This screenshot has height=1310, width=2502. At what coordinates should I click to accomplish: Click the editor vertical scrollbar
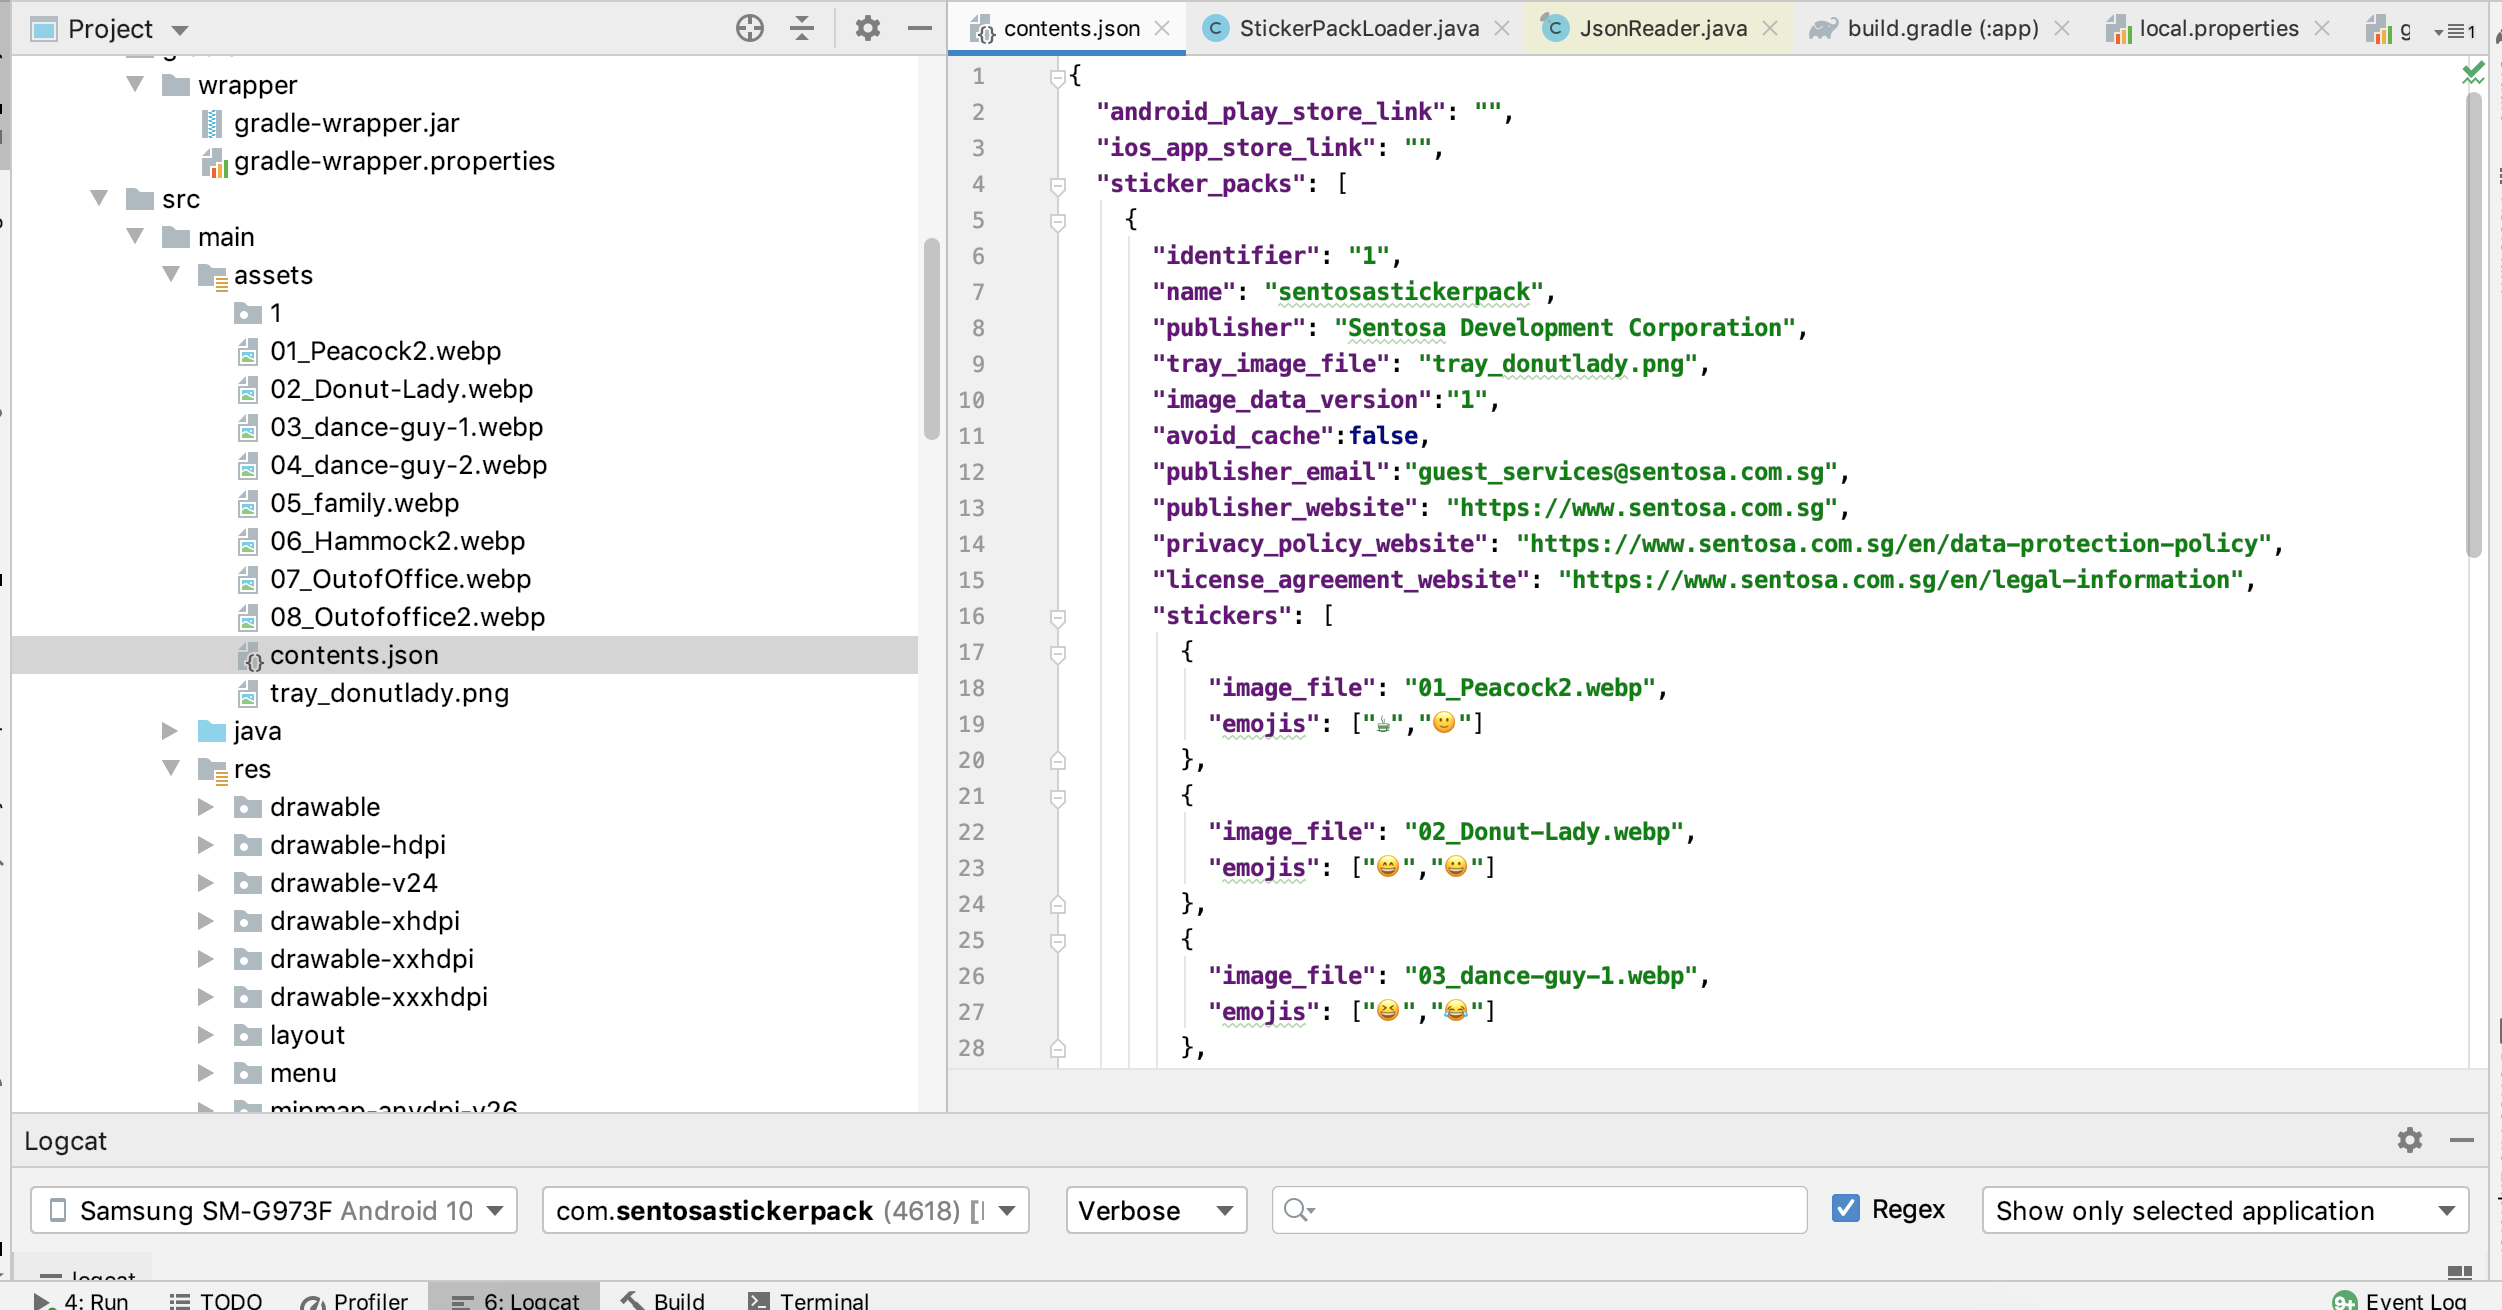(2474, 324)
